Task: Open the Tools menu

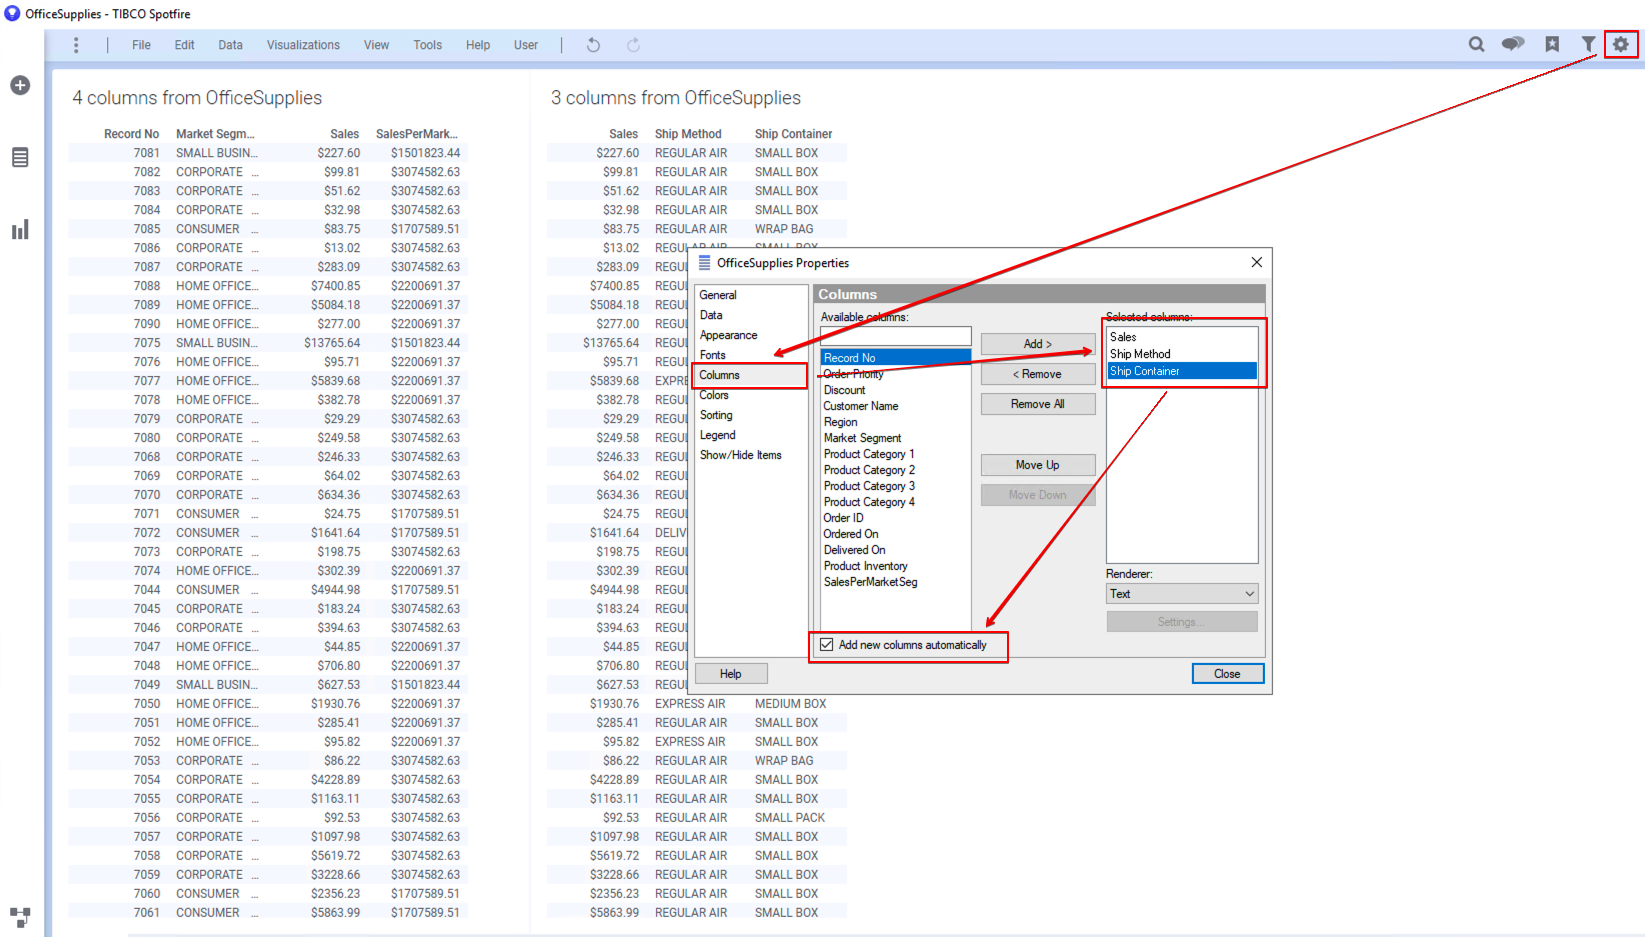Action: (x=427, y=45)
